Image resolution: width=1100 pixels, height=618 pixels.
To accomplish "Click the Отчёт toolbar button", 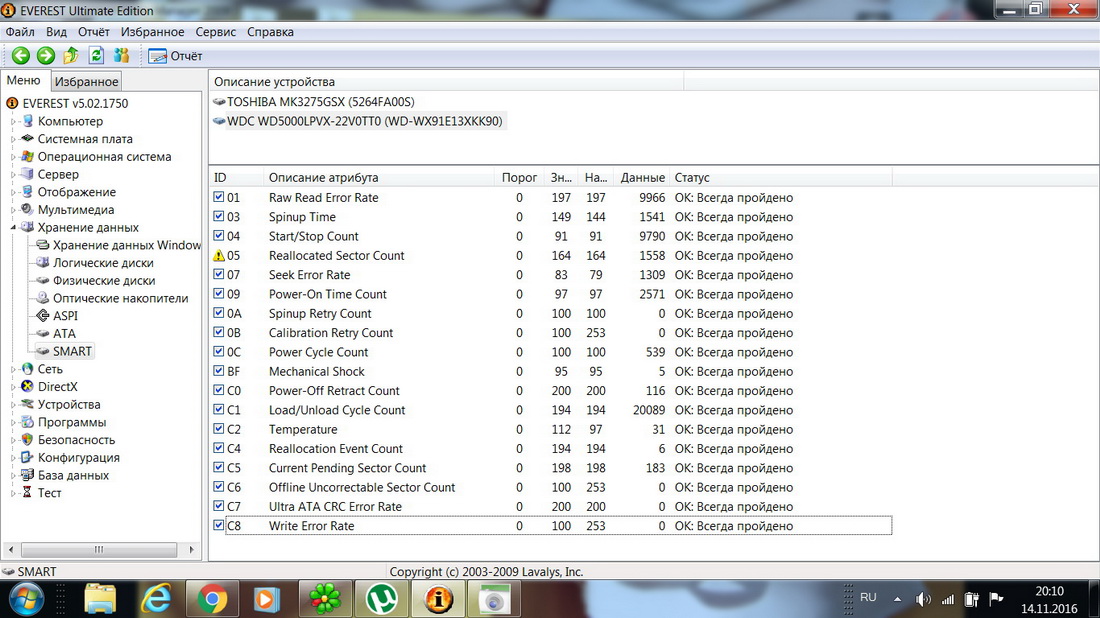I will tap(176, 56).
